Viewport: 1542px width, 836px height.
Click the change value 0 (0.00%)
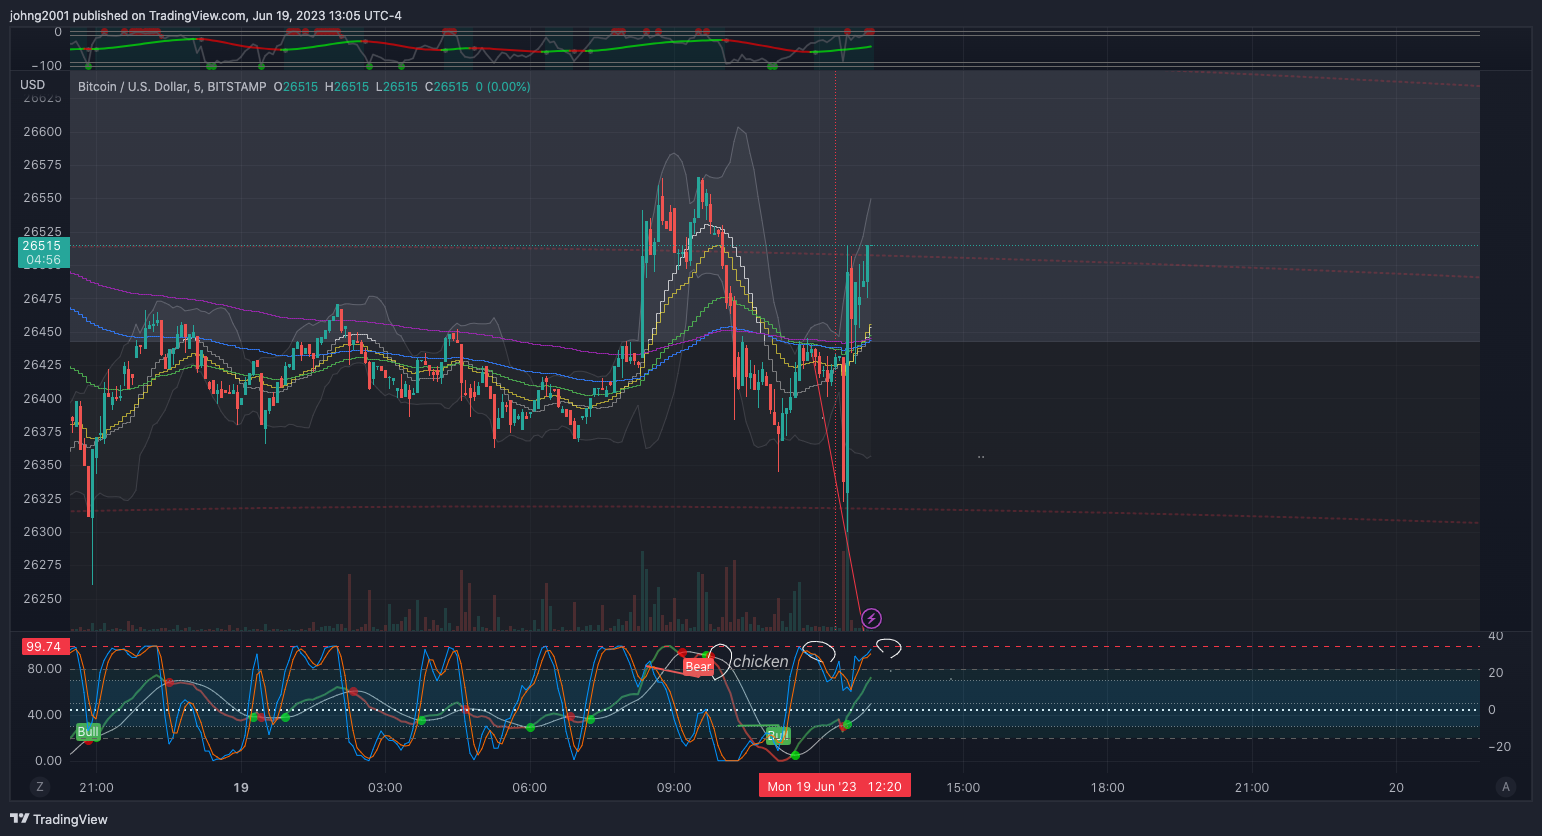(503, 87)
